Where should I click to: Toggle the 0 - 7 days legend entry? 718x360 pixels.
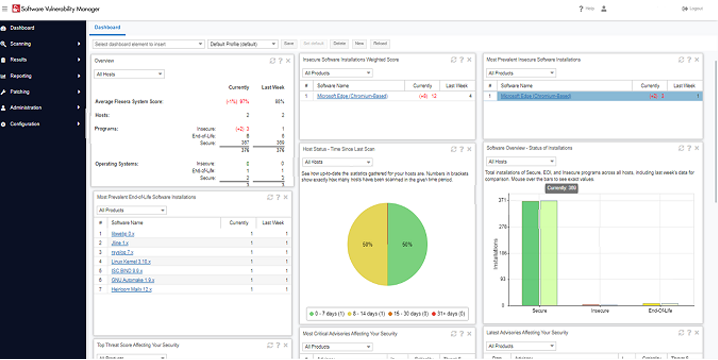tap(327, 314)
